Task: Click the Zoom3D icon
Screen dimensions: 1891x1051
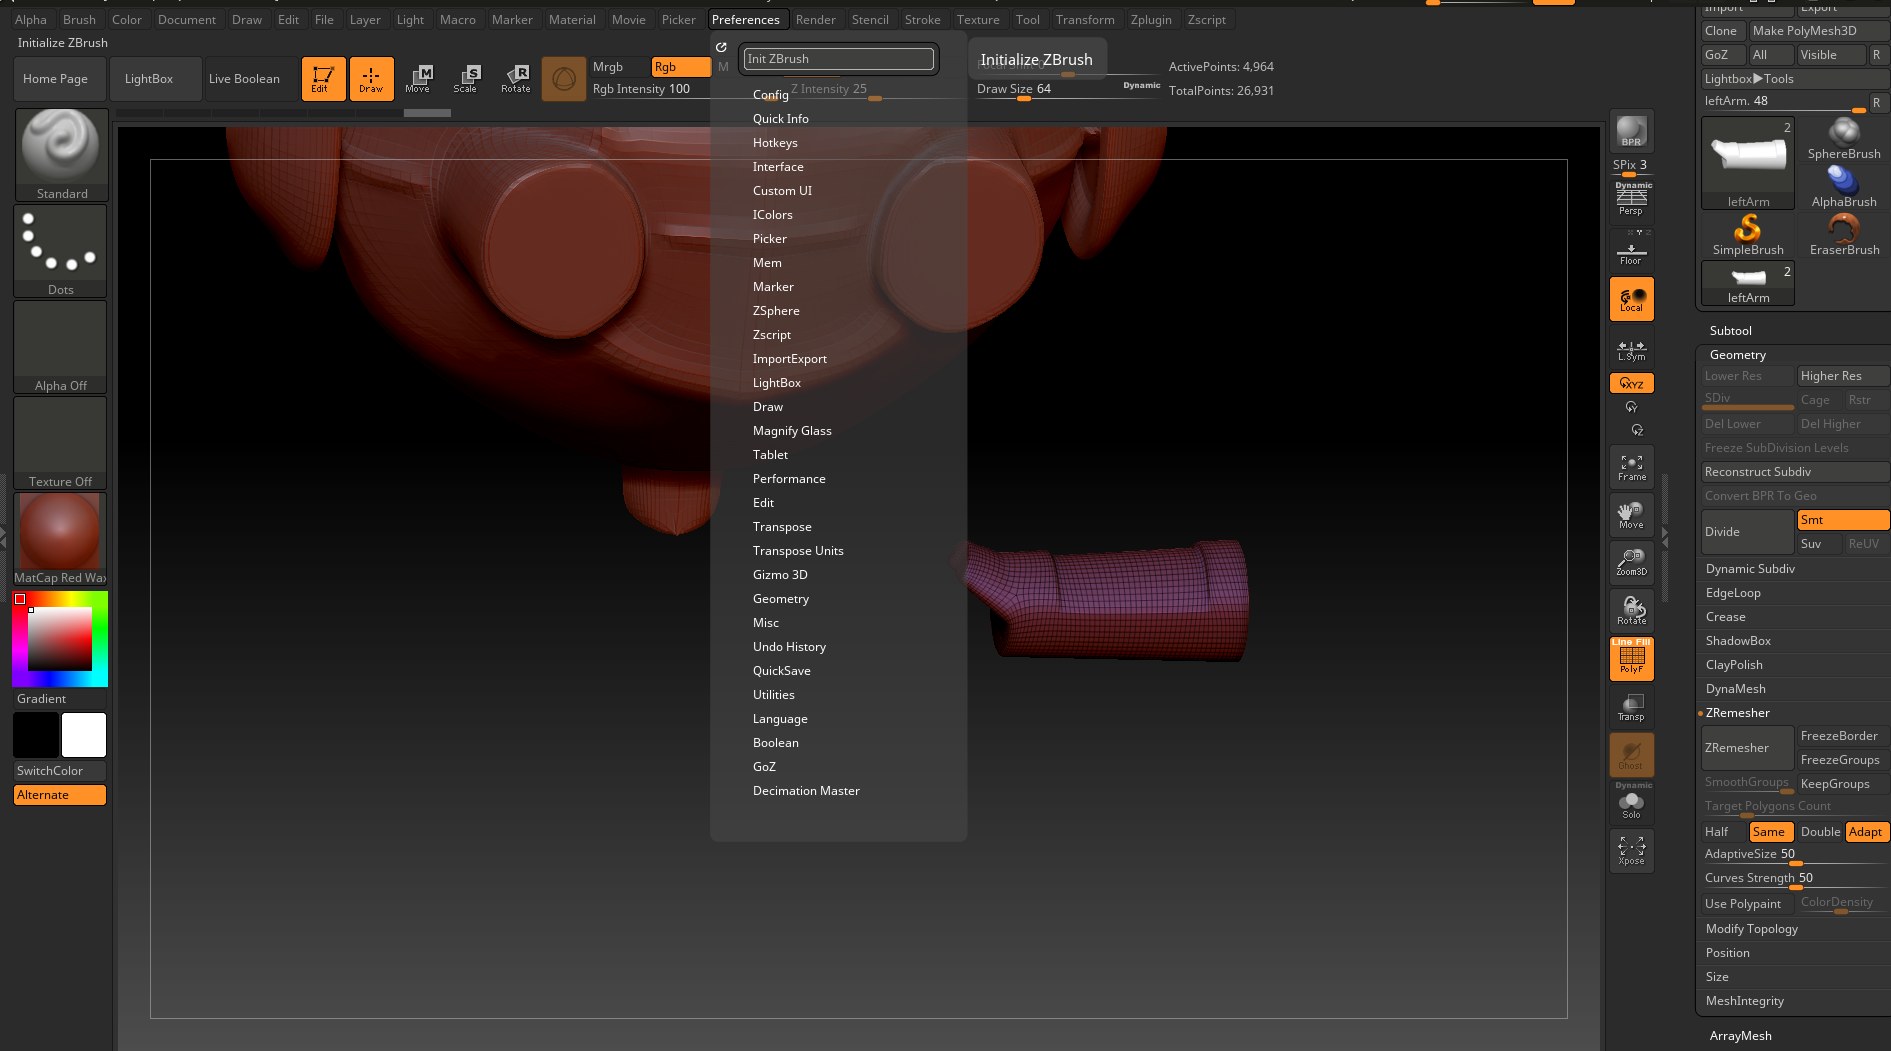Action: 1631,563
